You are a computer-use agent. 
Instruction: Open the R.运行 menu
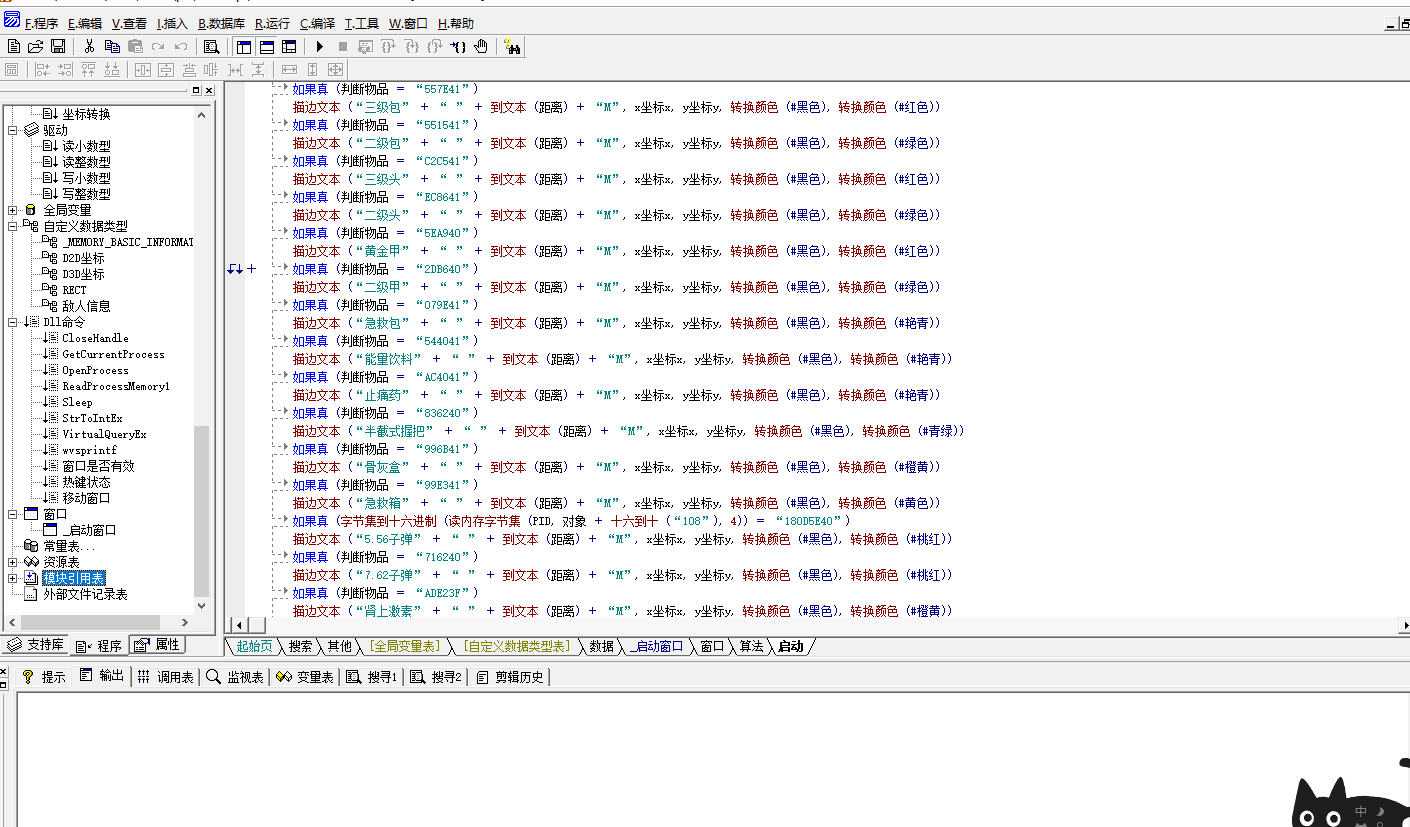pos(271,23)
